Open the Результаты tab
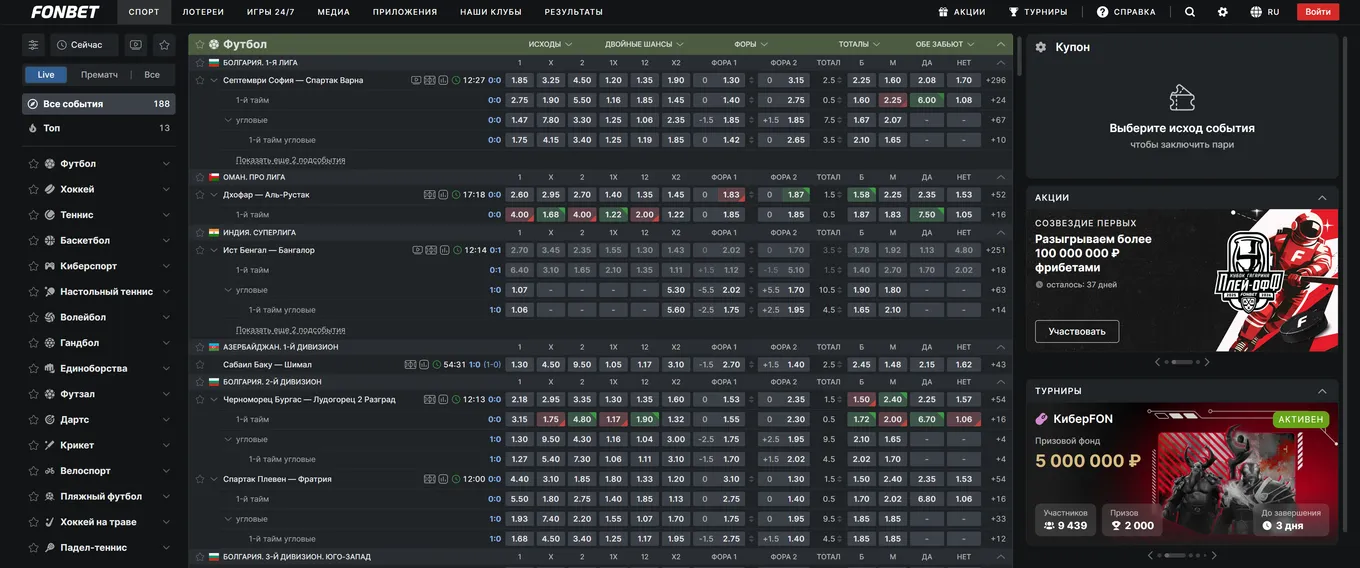1360x568 pixels. [573, 12]
